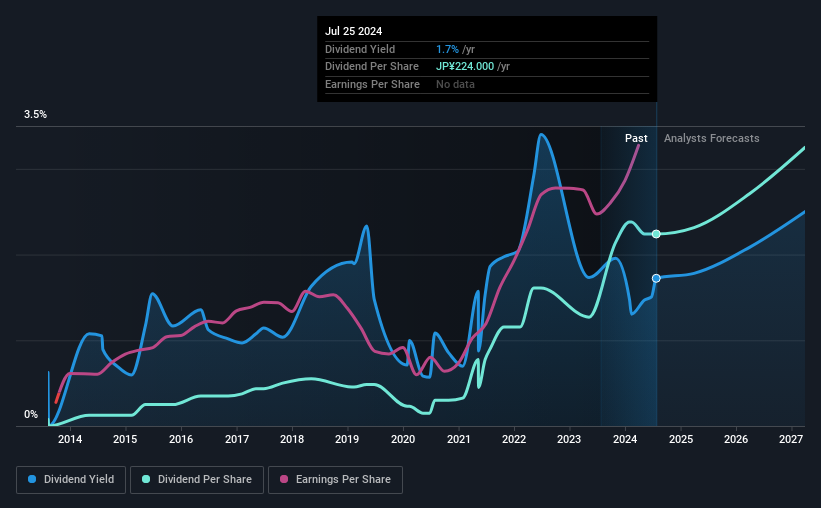Click the 'Earnings Per Share' tooltip row label
Image resolution: width=821 pixels, height=508 pixels.
pos(372,84)
